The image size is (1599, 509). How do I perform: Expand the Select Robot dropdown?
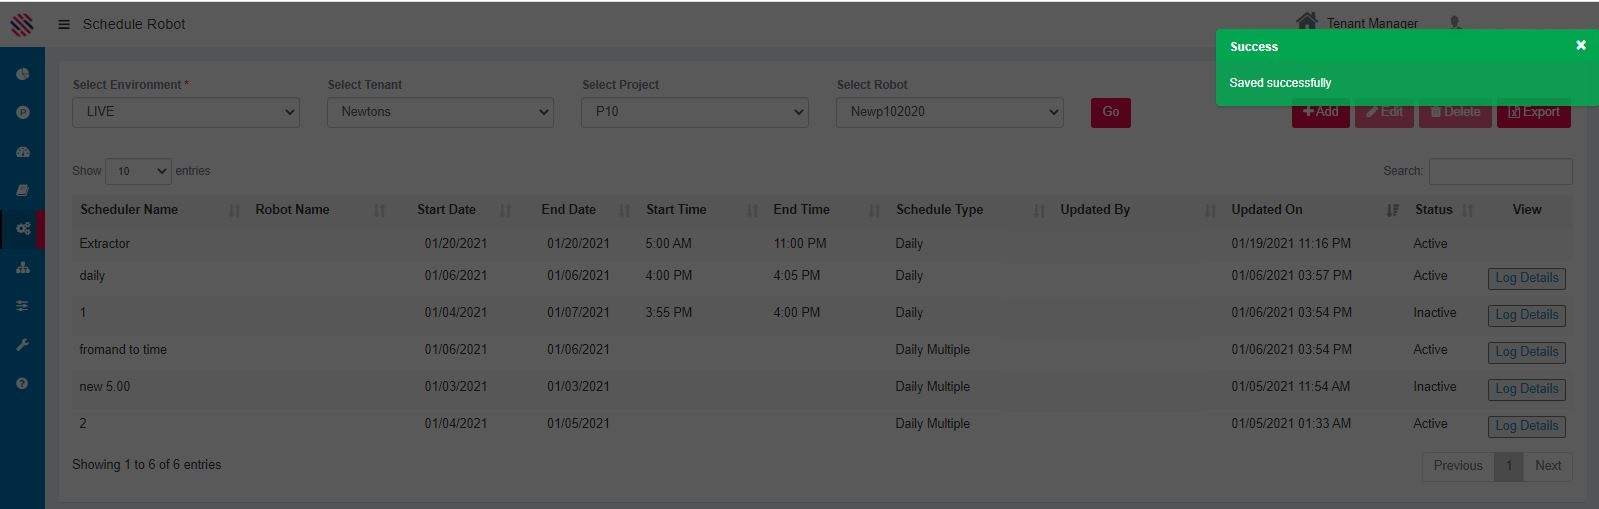949,112
